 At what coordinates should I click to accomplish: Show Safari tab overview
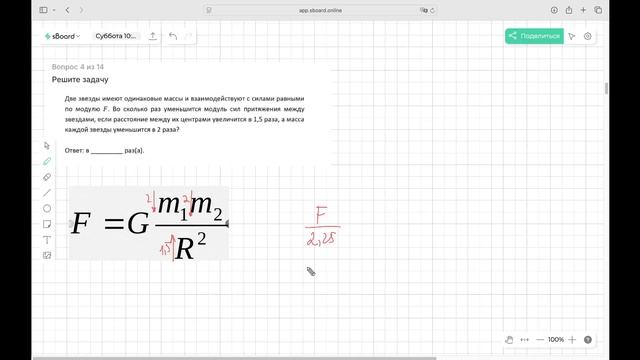point(598,10)
